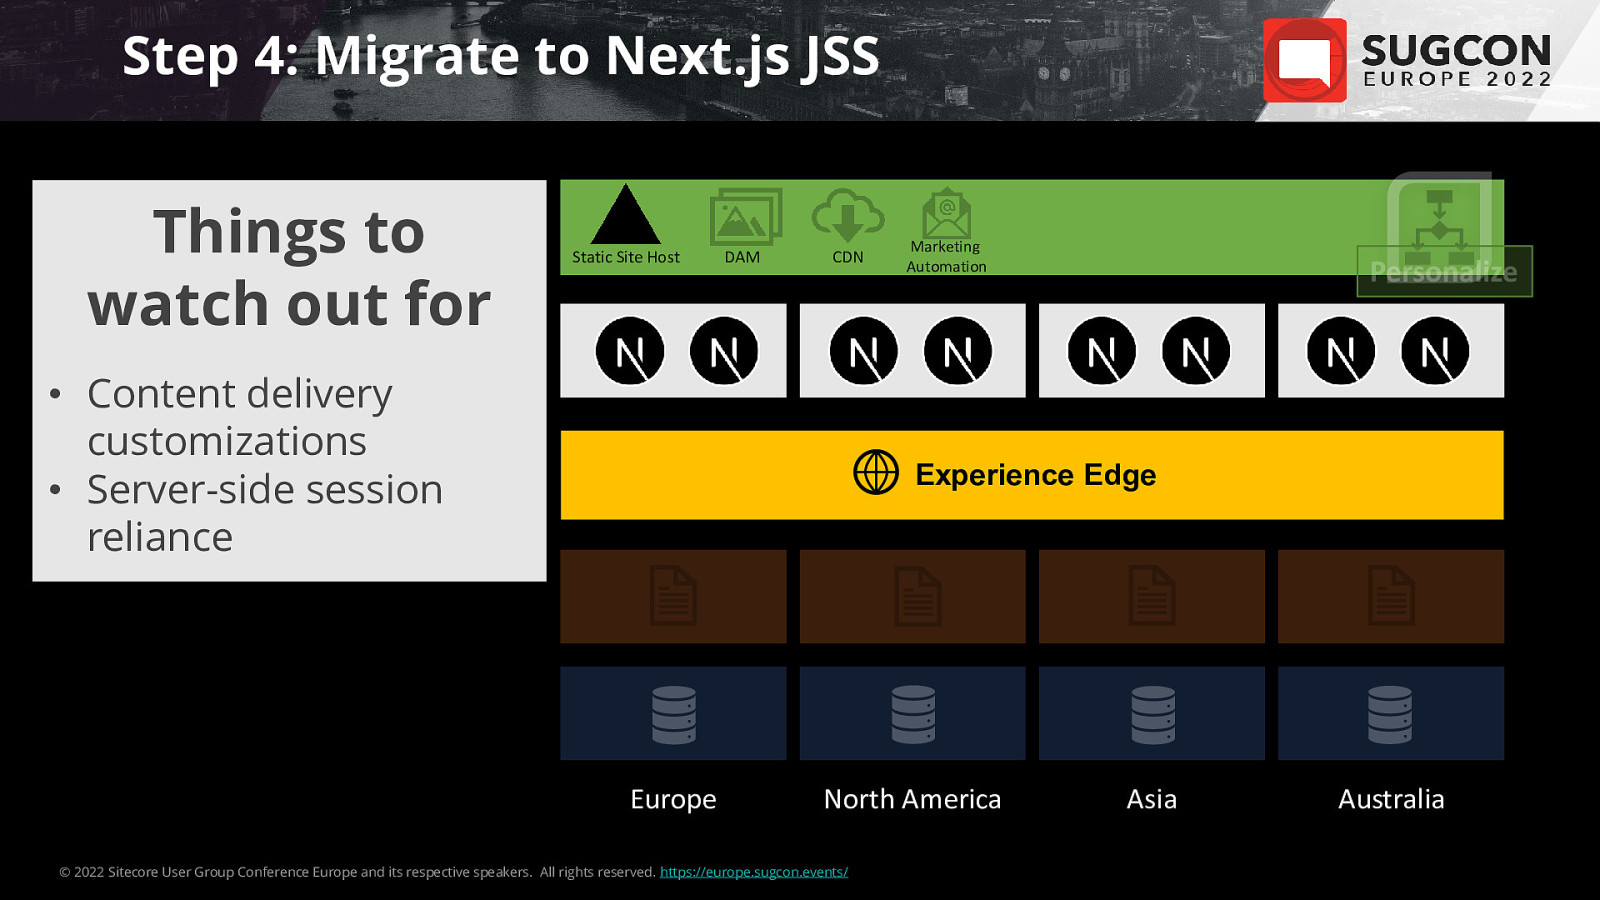Click the Experience Edge label
This screenshot has width=1600, height=900.
1036,475
